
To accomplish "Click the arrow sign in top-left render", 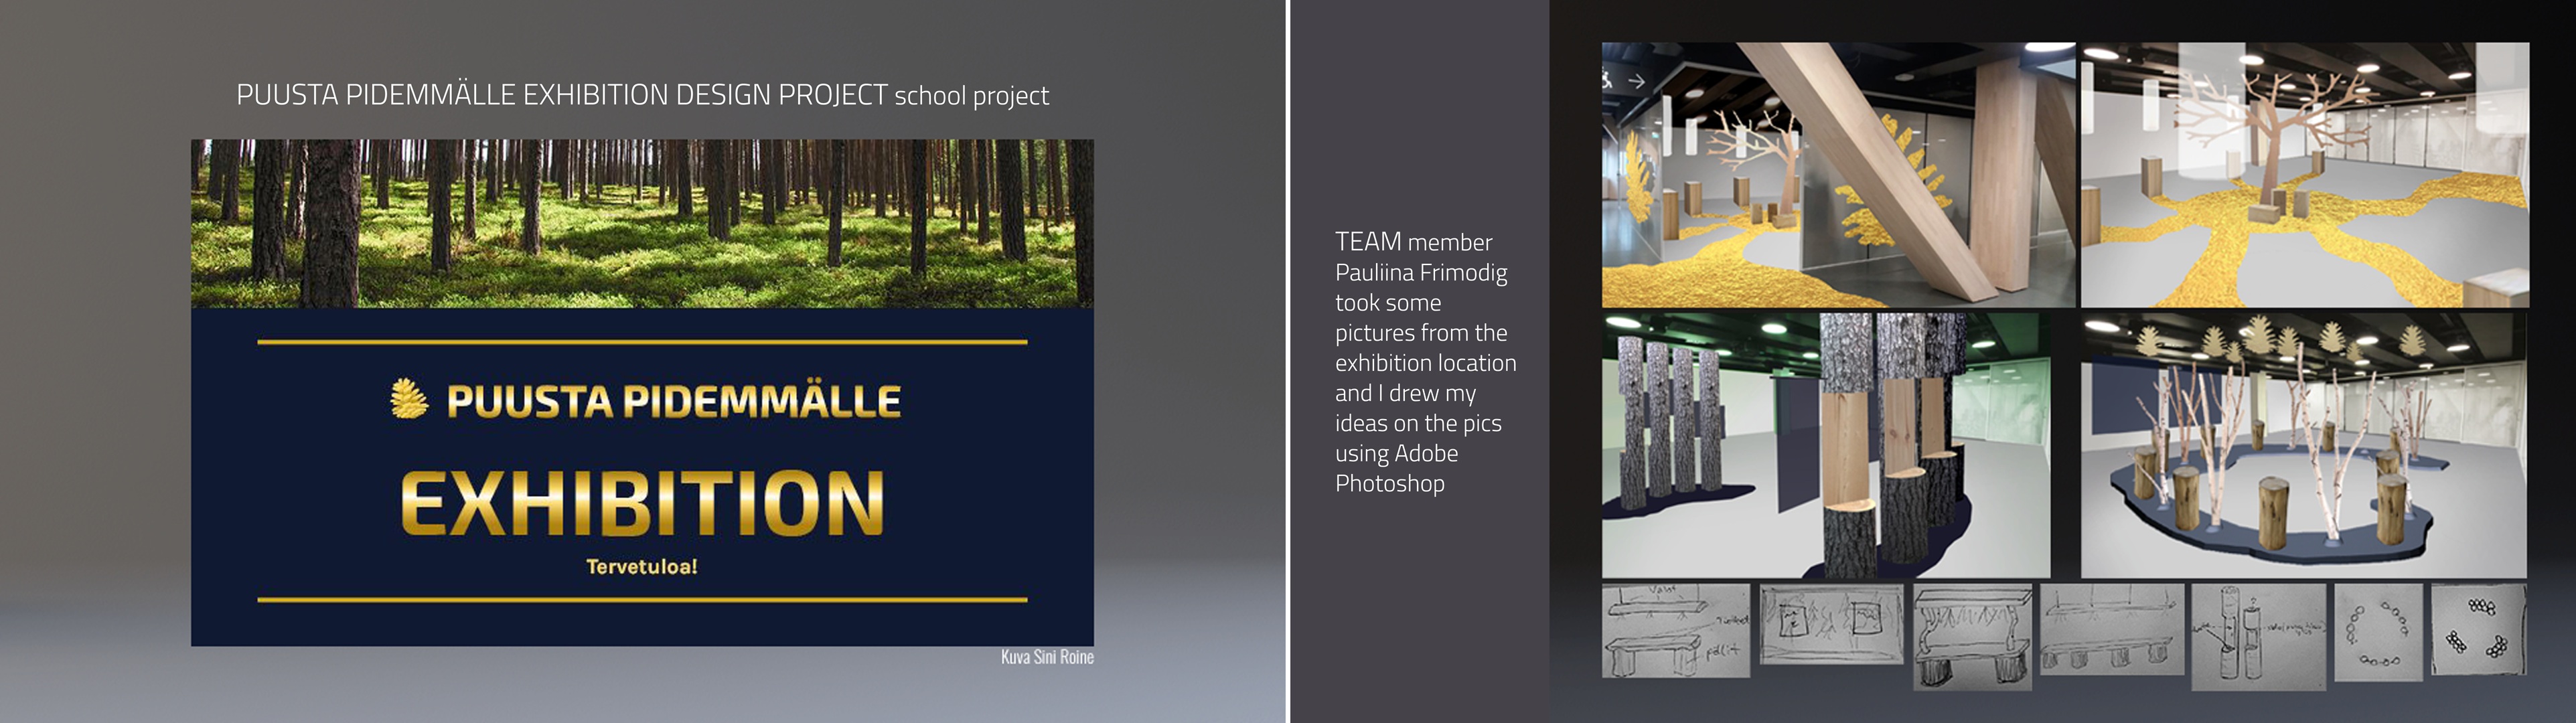I will pos(1636,81).
